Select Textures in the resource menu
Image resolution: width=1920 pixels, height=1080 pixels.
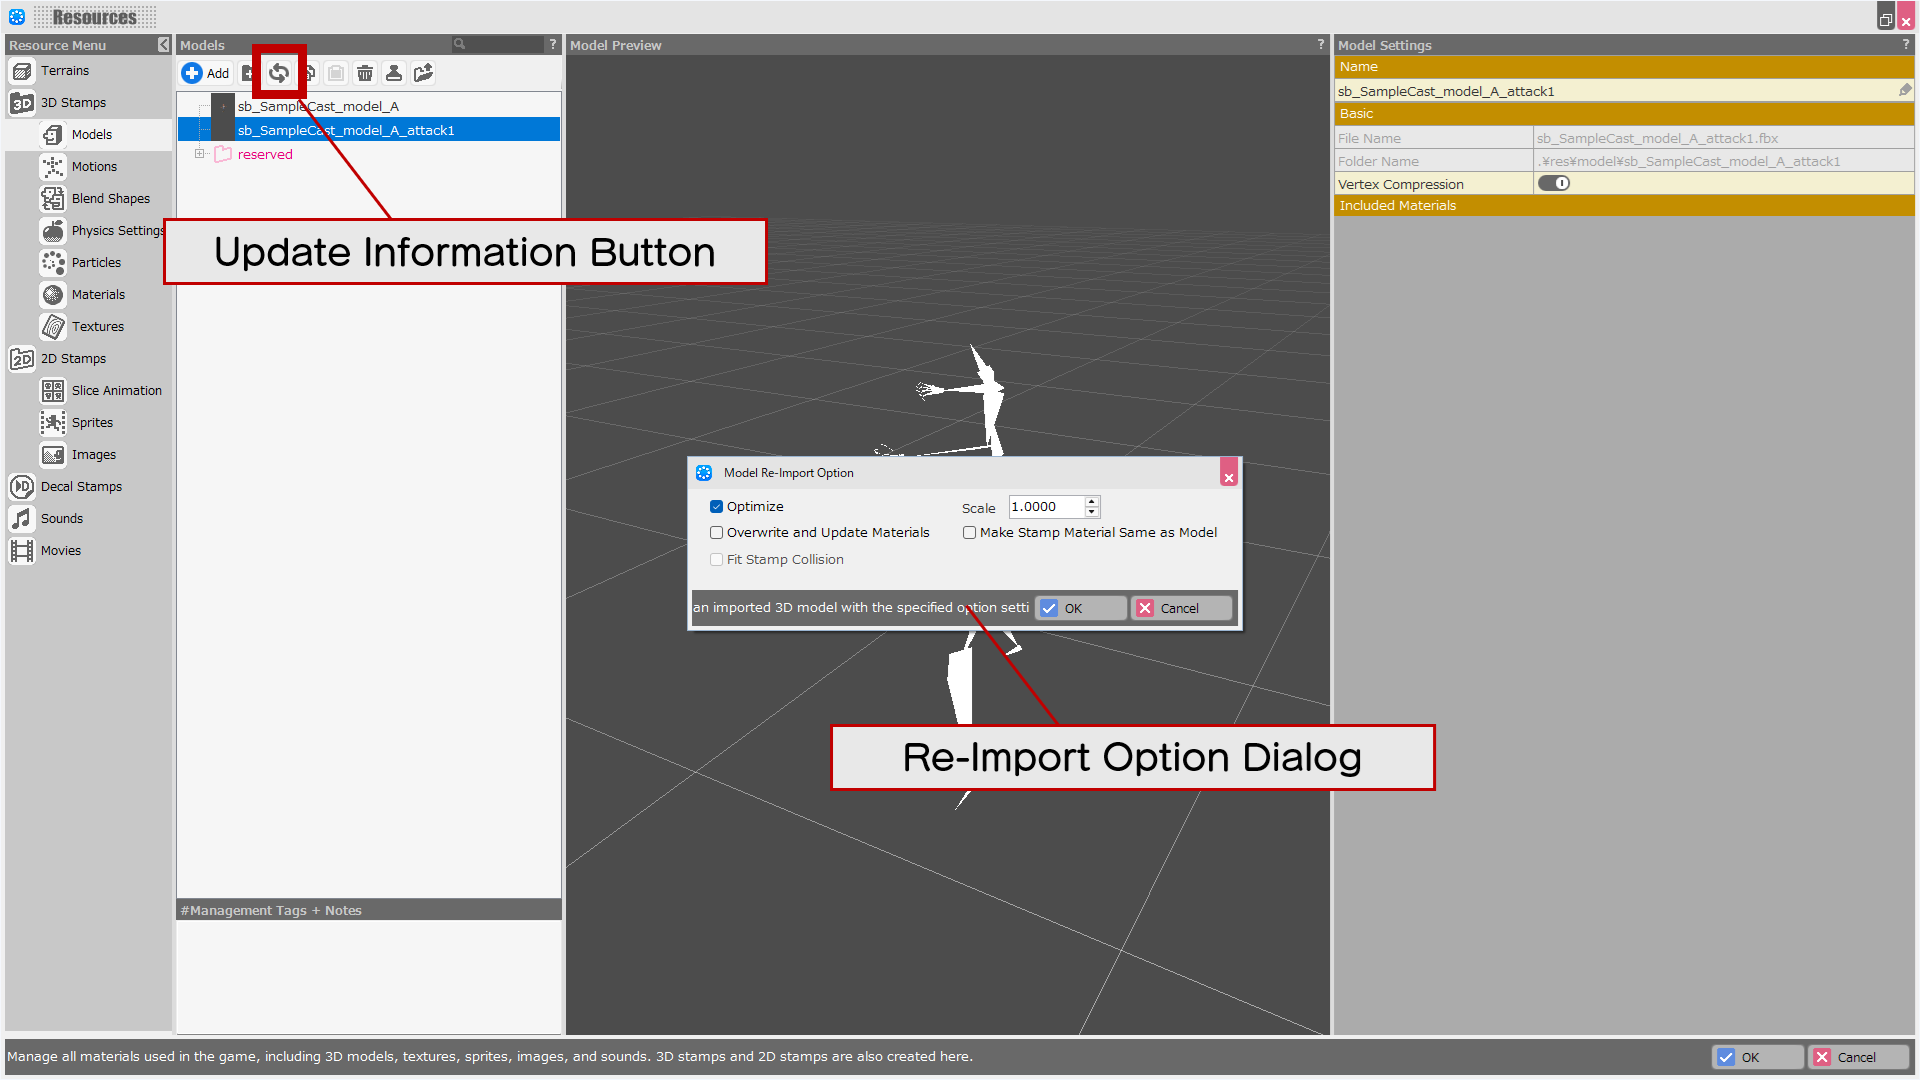click(97, 327)
